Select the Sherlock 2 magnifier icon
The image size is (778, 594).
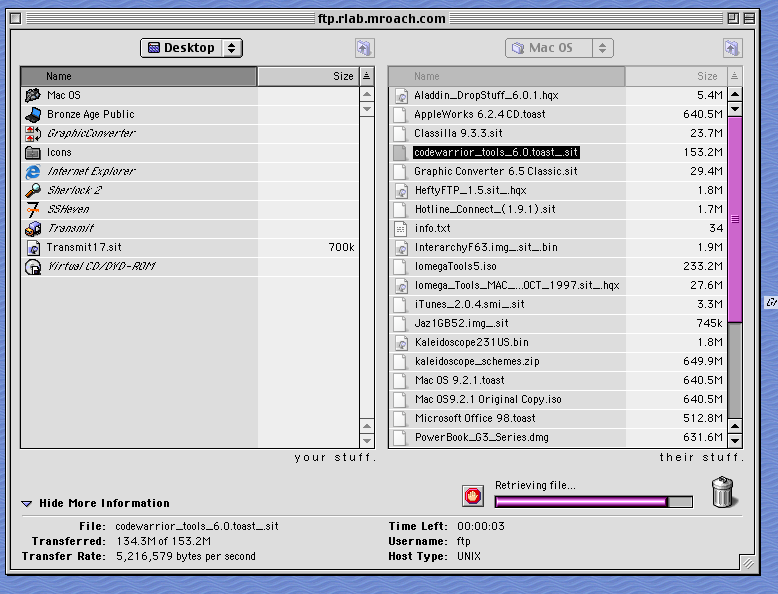[32, 190]
